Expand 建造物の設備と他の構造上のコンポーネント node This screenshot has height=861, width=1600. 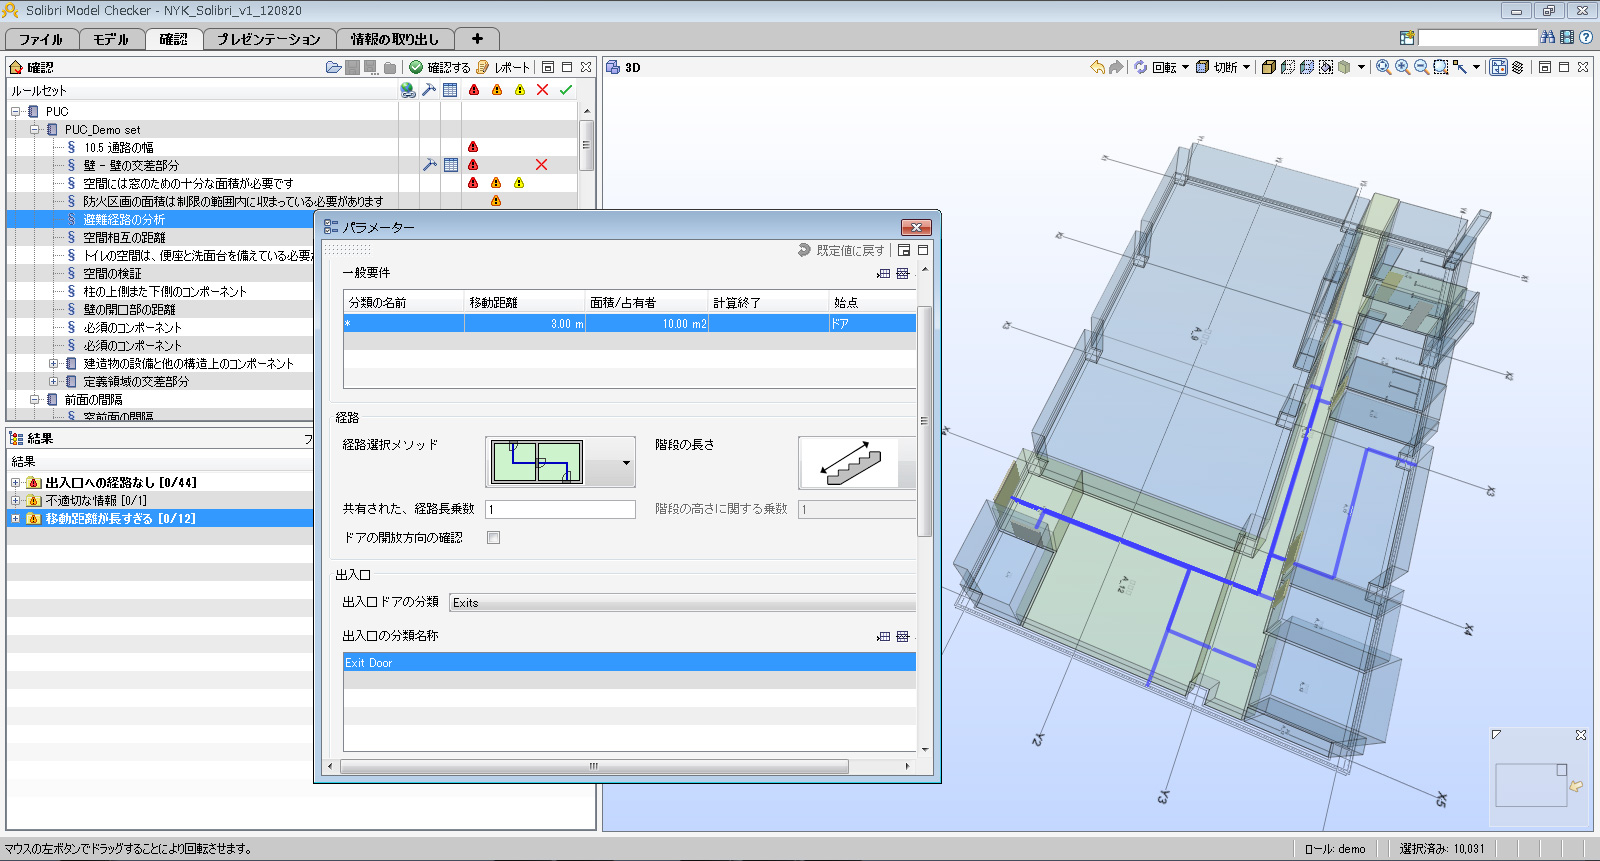pyautogui.click(x=54, y=363)
